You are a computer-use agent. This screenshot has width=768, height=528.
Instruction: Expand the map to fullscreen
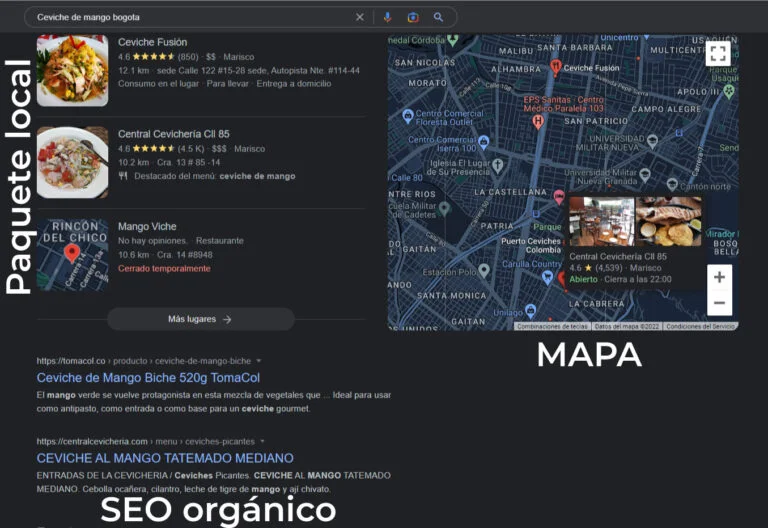(717, 54)
